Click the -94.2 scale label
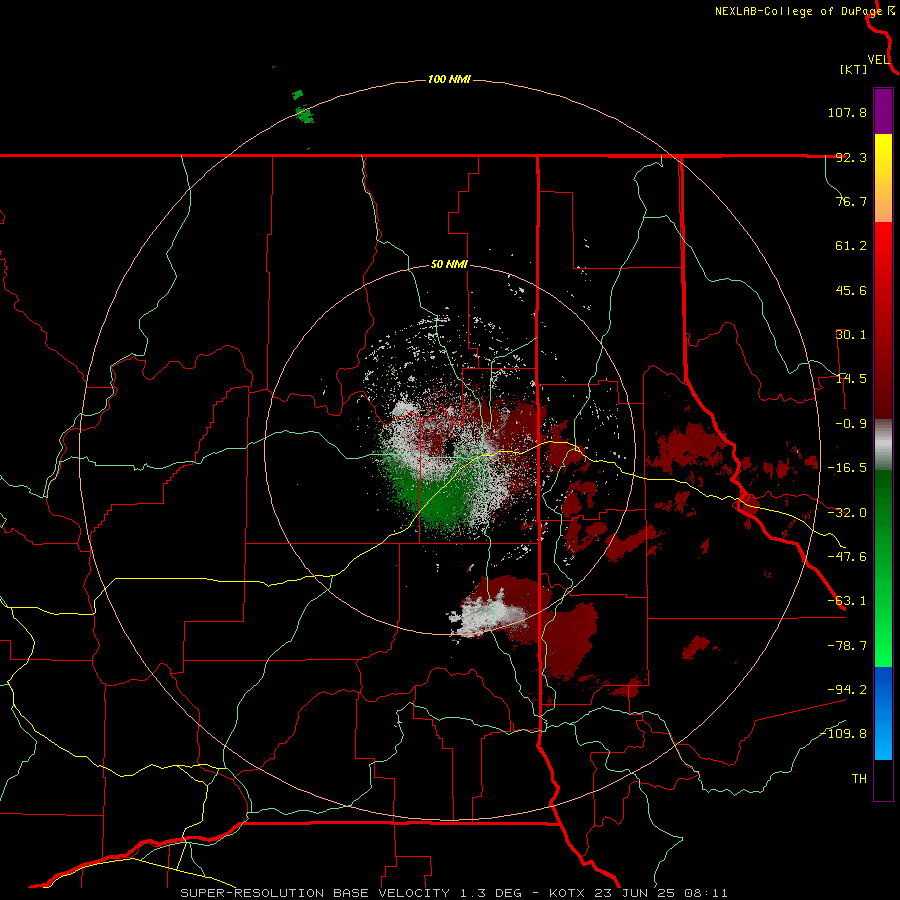Image resolution: width=900 pixels, height=900 pixels. (847, 690)
